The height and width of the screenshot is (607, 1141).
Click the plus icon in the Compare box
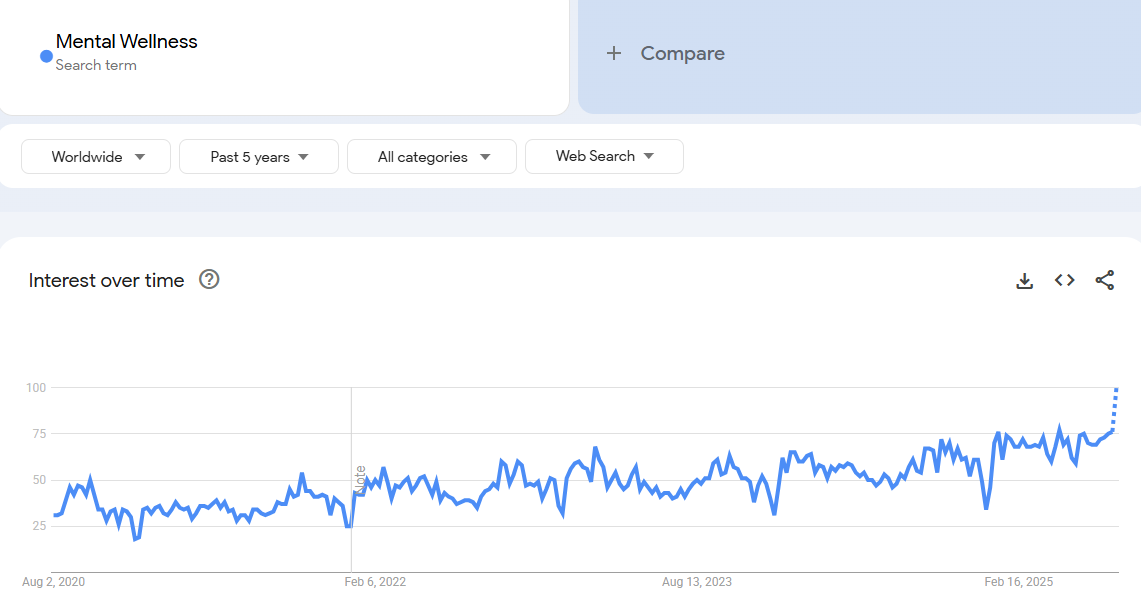[614, 54]
